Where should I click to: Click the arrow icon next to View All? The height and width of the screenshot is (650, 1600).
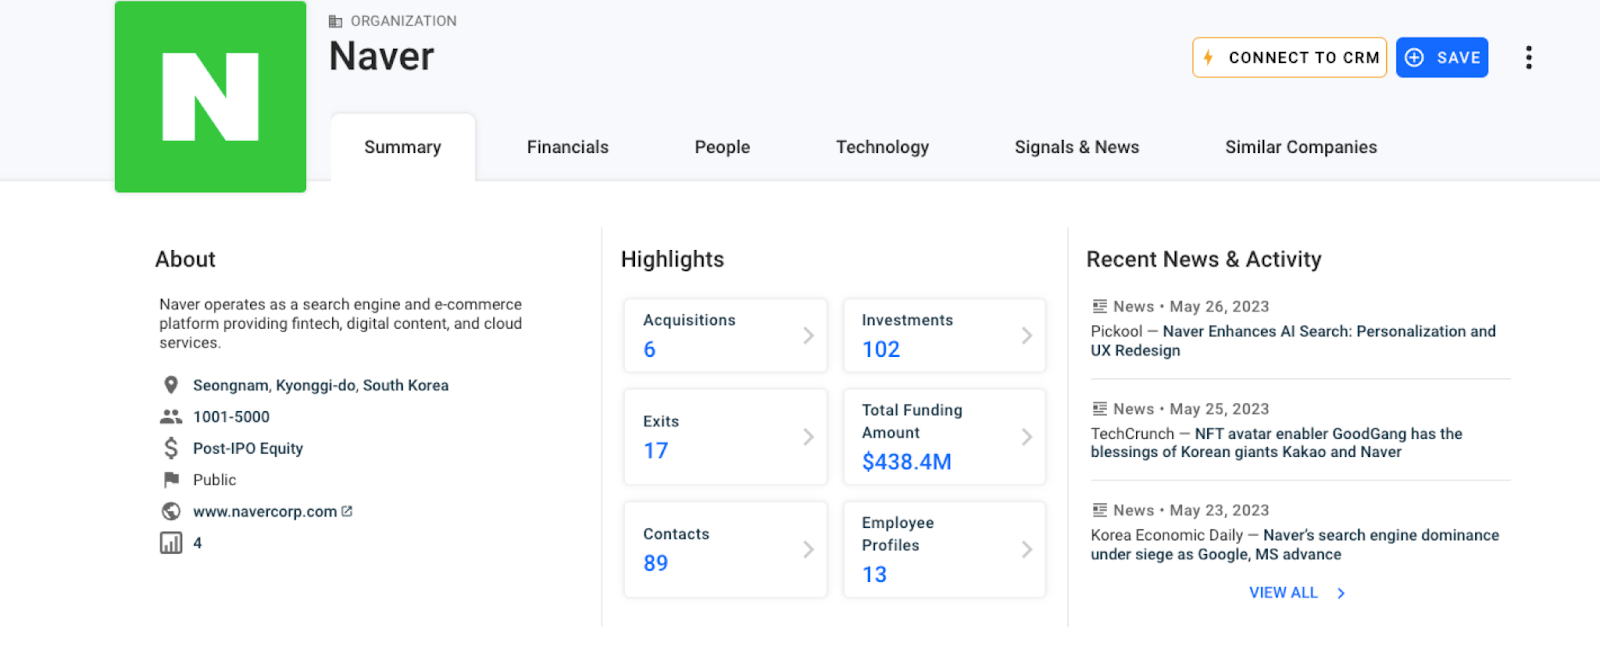tap(1341, 593)
